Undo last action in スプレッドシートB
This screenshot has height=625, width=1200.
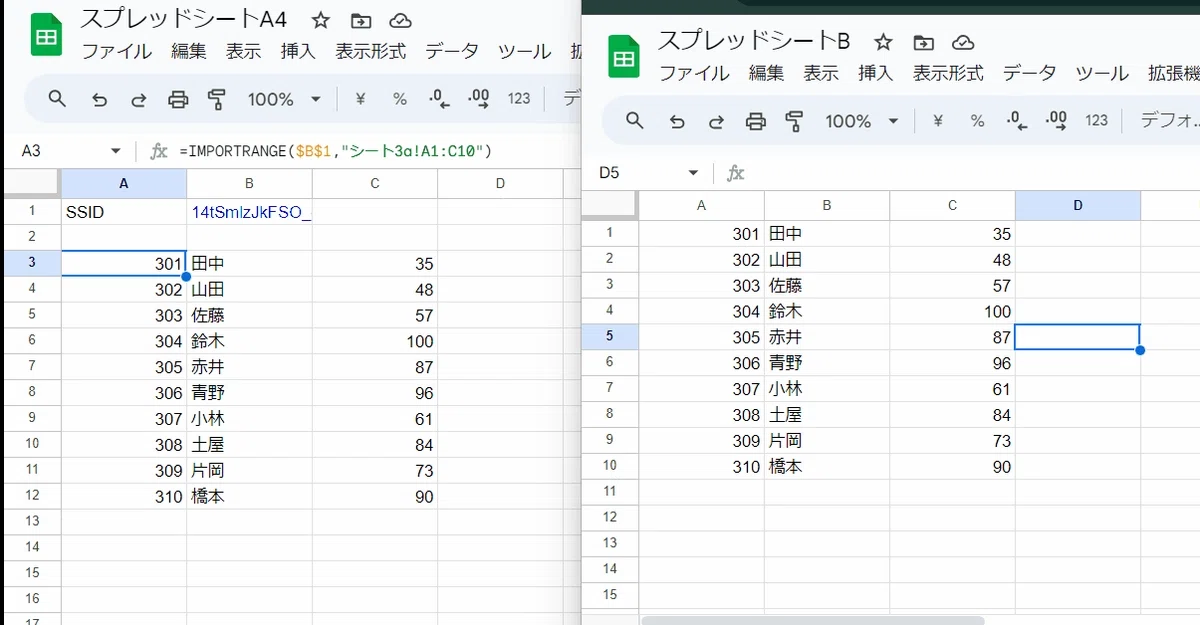677,121
